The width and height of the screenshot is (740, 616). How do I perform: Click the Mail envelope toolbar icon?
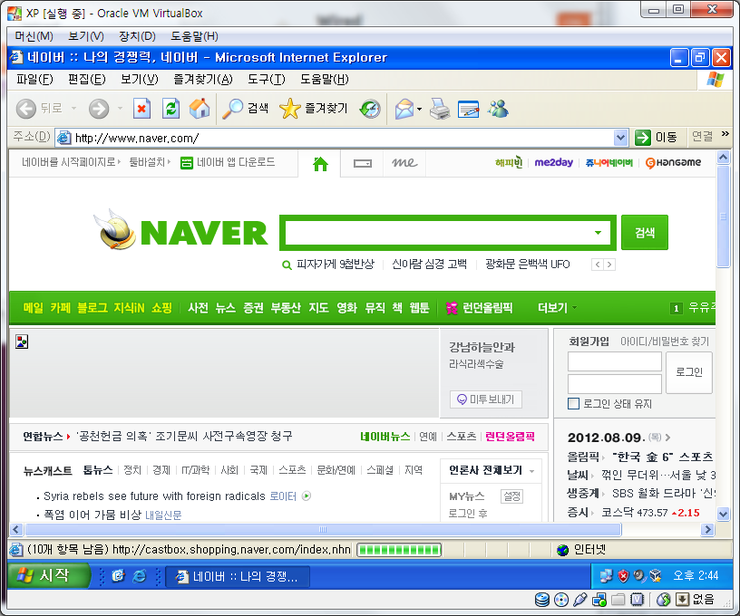point(404,109)
